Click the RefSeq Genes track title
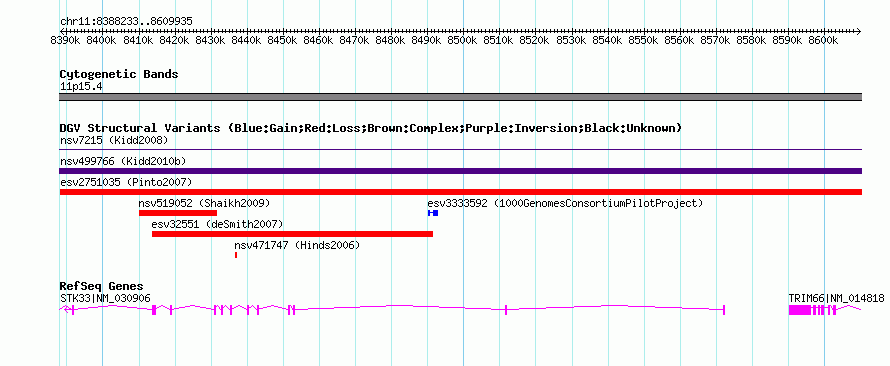This screenshot has height=366, width=890. coord(101,286)
